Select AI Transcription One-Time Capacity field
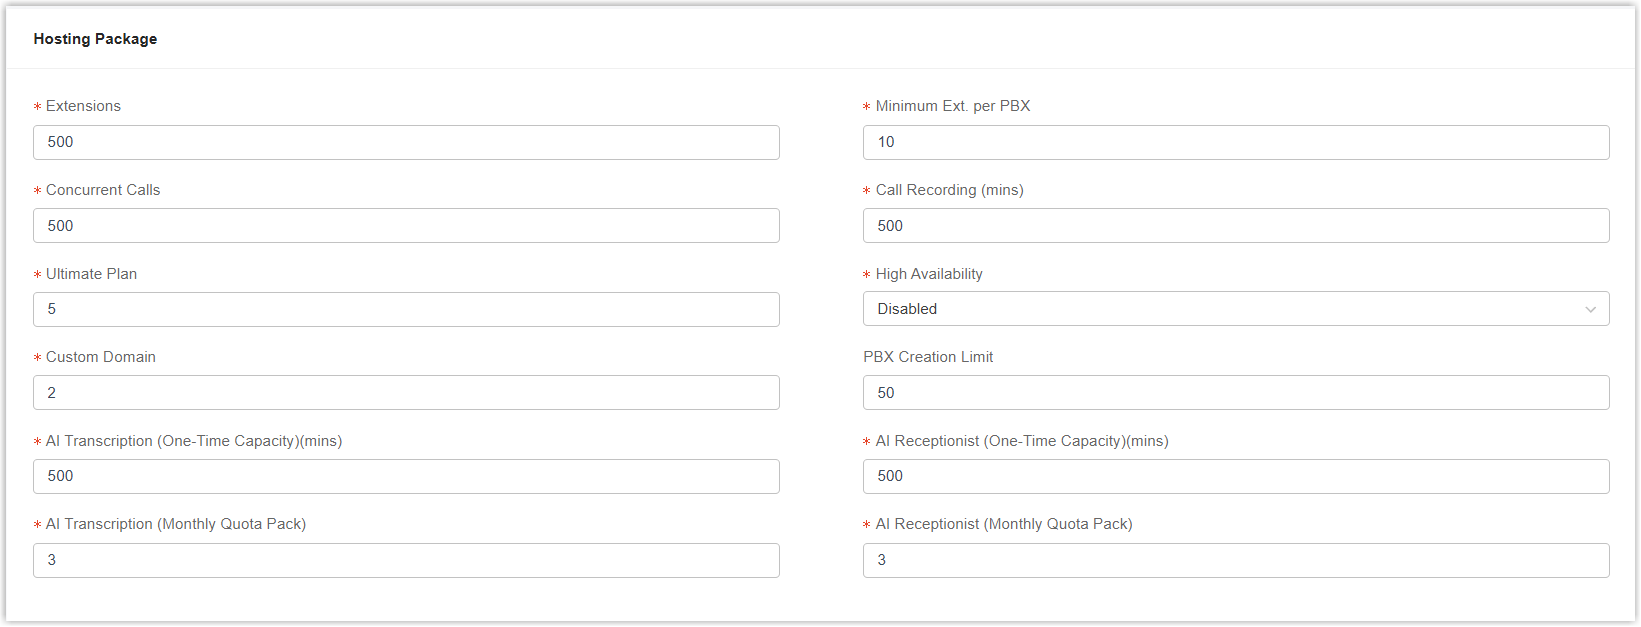1641x627 pixels. [x=406, y=476]
